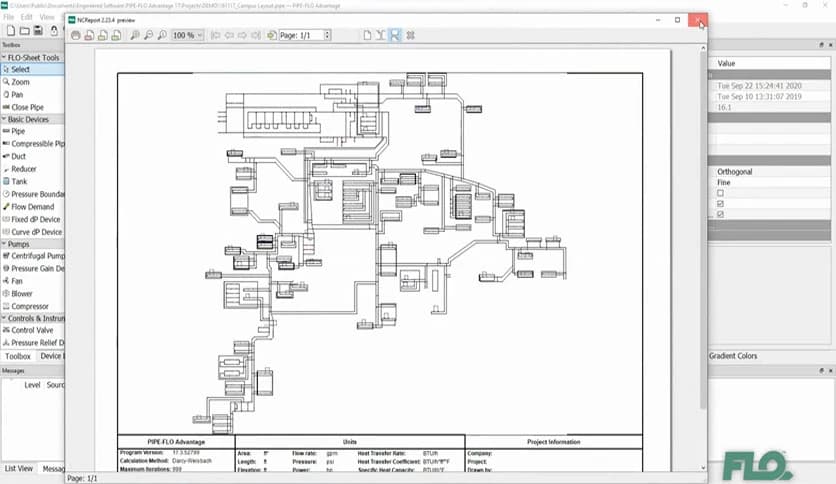
Task: Click the Page number spinner arrows
Action: pyautogui.click(x=327, y=35)
